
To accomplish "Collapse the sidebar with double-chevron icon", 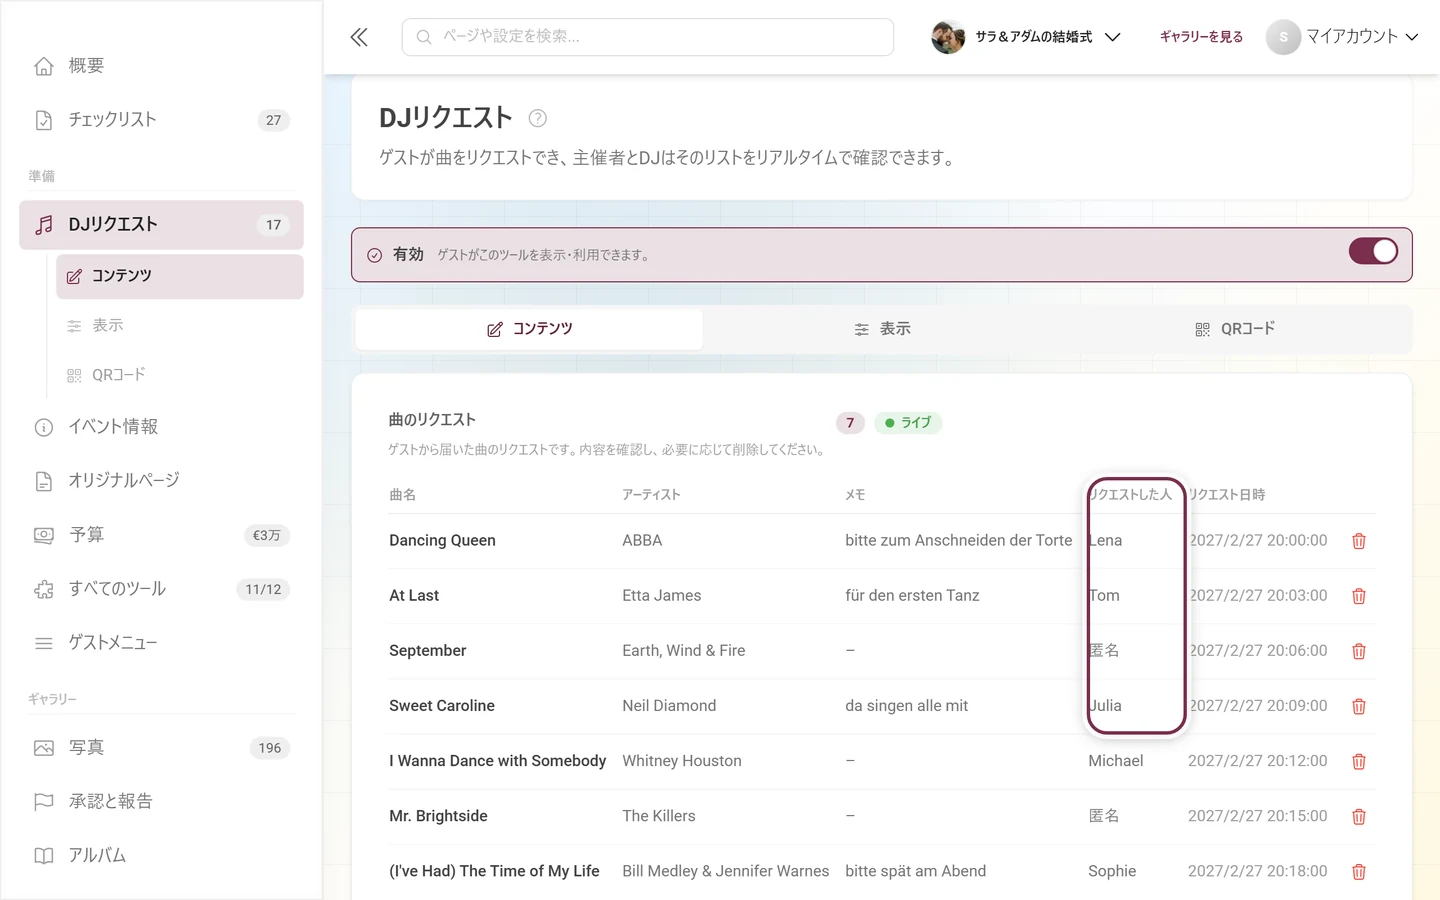I will (359, 37).
